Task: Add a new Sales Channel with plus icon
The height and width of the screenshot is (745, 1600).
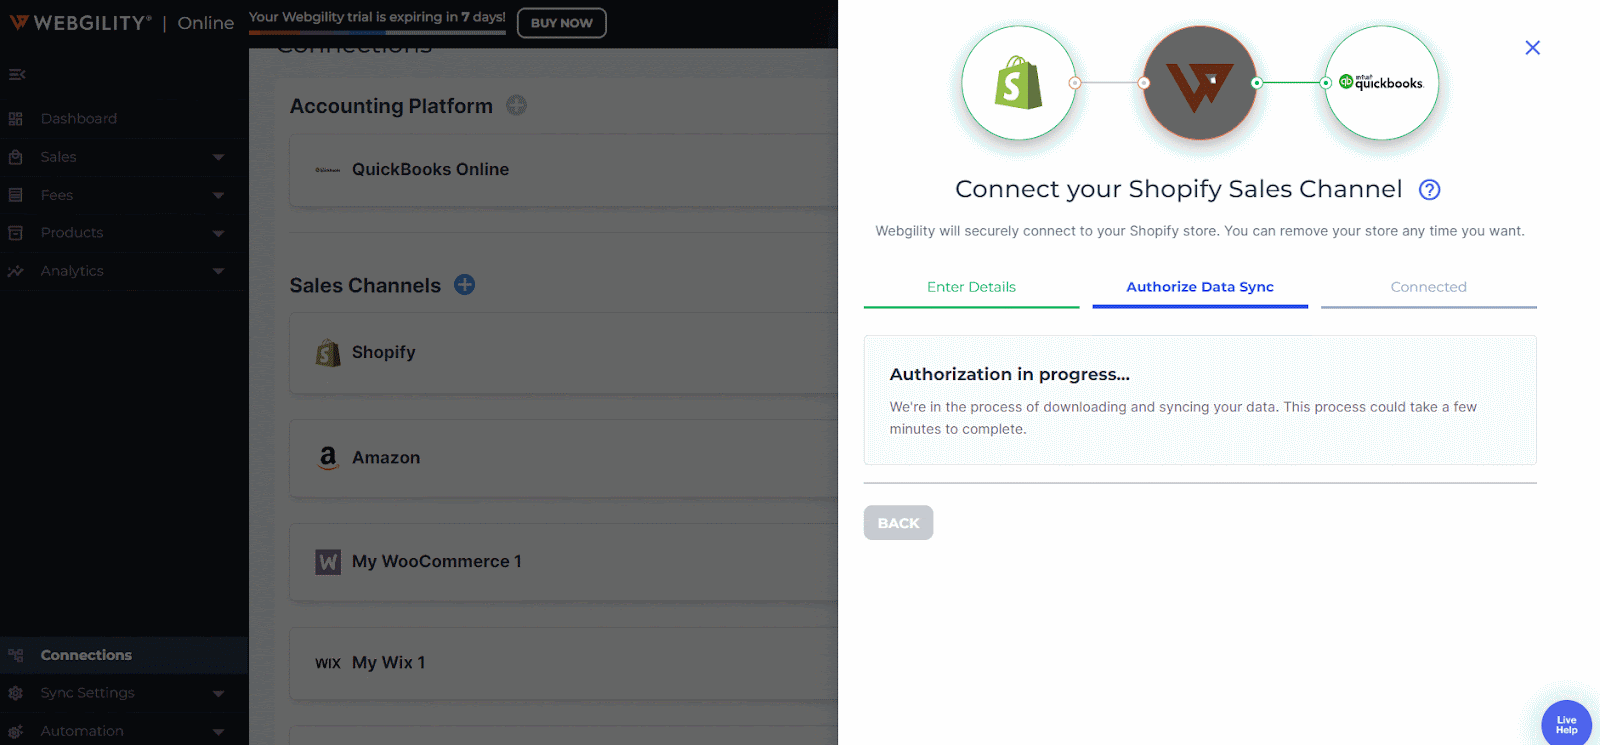Action: point(465,285)
